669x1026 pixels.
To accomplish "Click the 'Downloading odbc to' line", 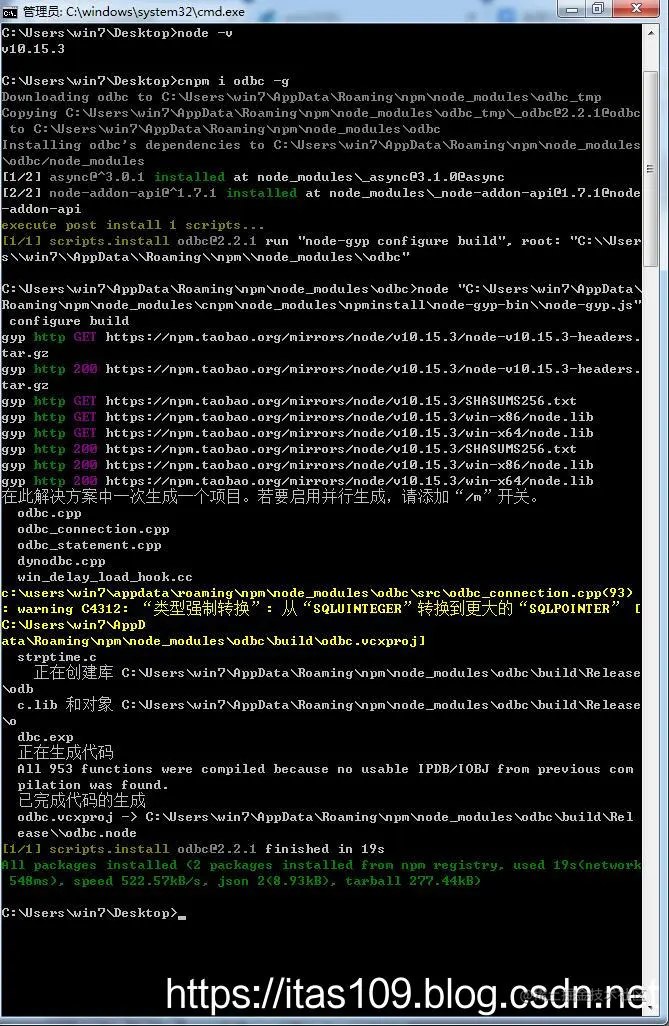I will (x=301, y=97).
